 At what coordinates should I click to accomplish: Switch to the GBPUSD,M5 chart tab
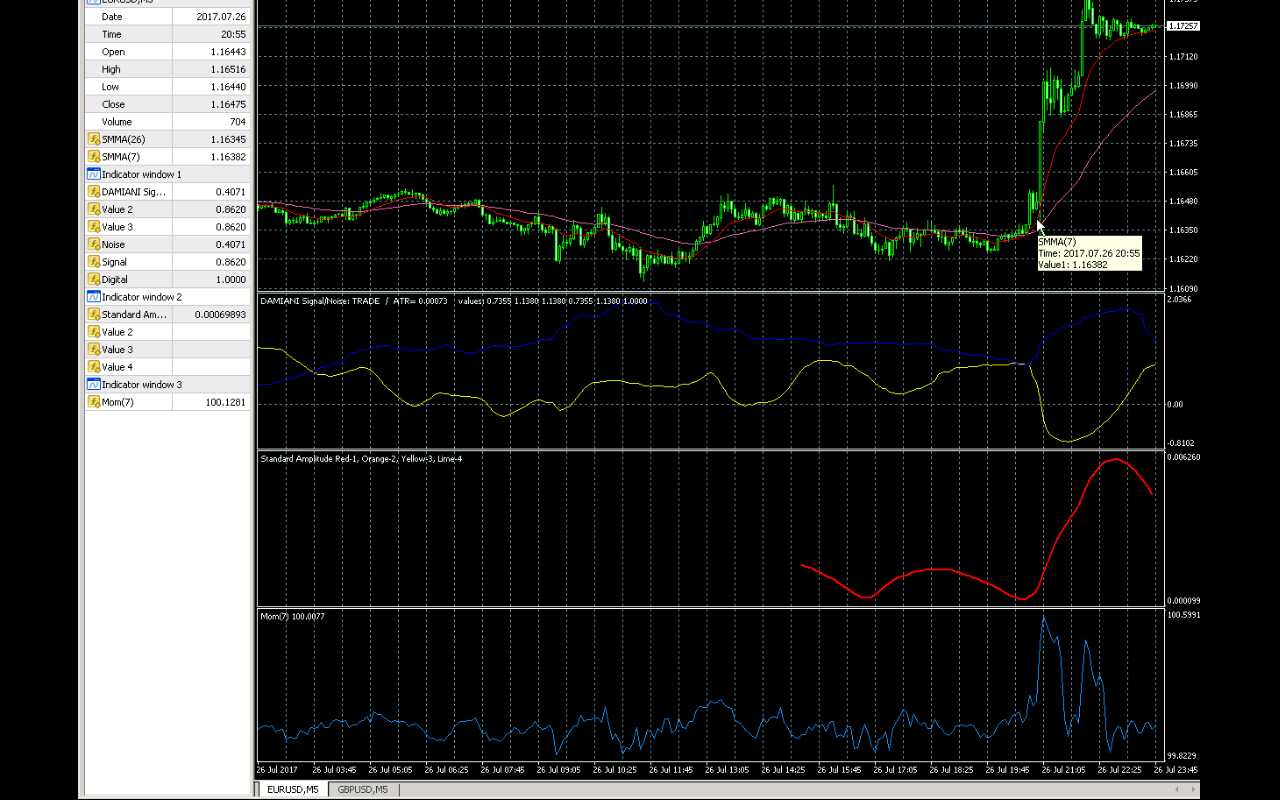point(362,790)
